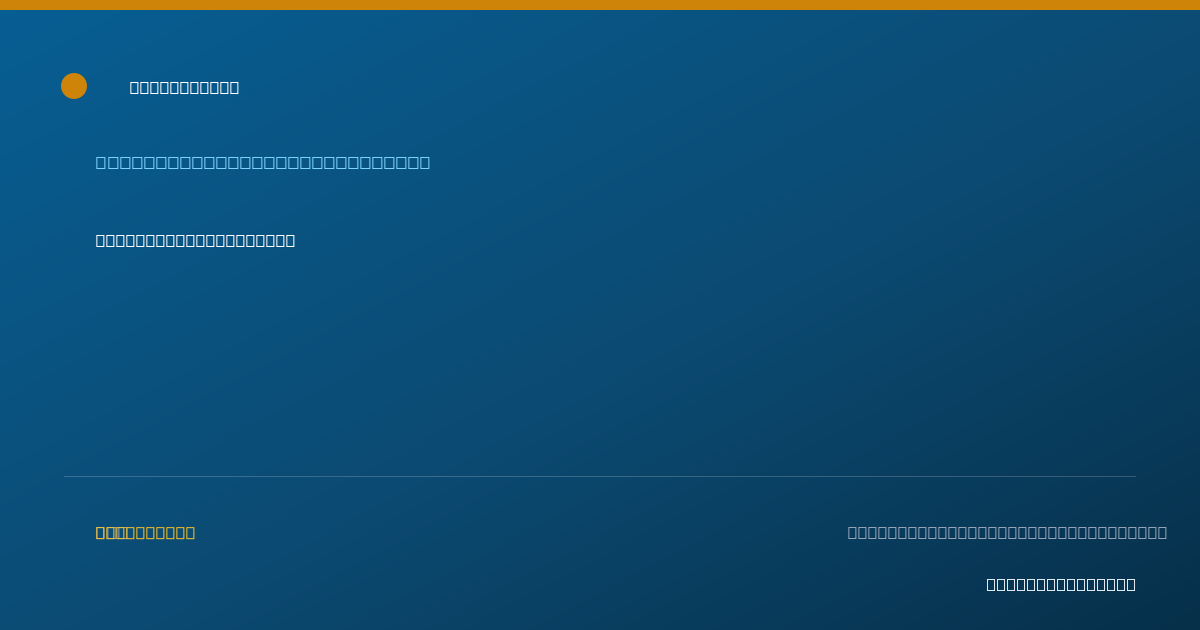Click the white subtitle line below the headline
The image size is (1200, 630).
(195, 240)
